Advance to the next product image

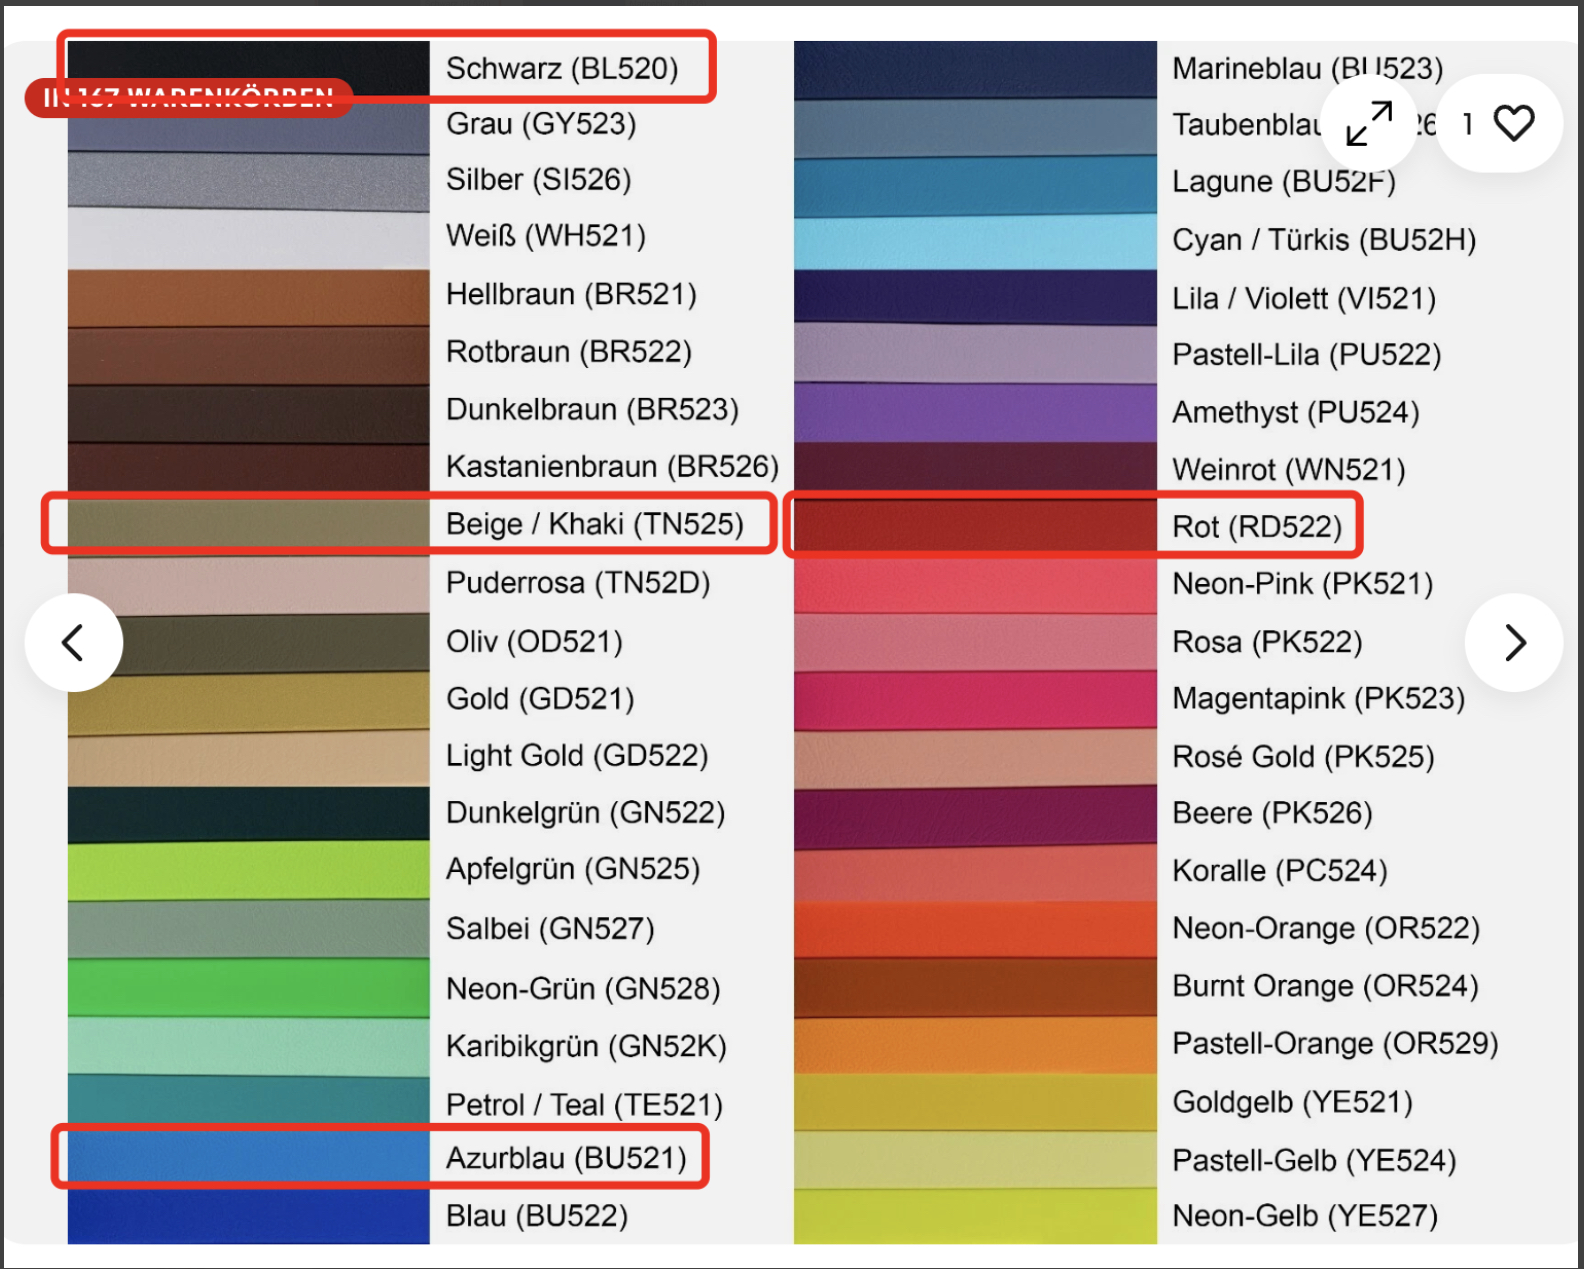1514,642
